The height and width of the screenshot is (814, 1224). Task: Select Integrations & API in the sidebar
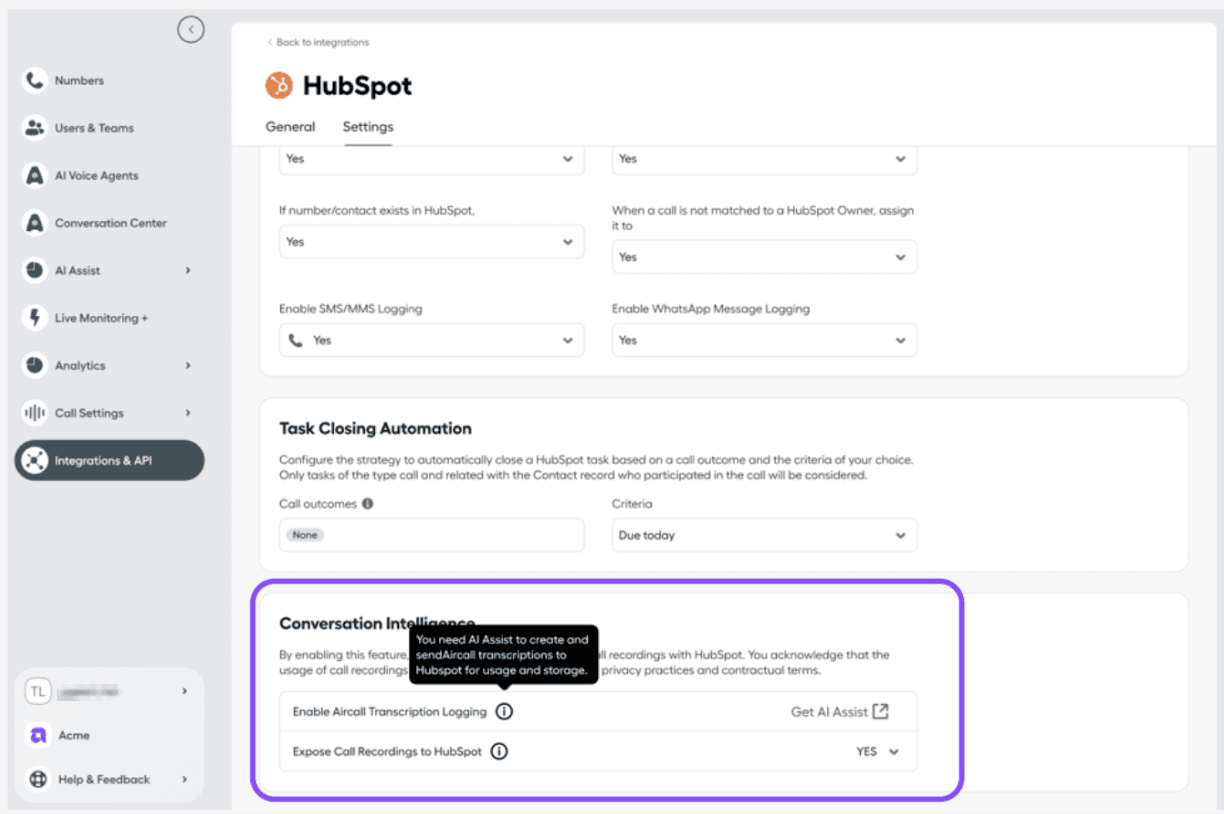pyautogui.click(x=109, y=461)
